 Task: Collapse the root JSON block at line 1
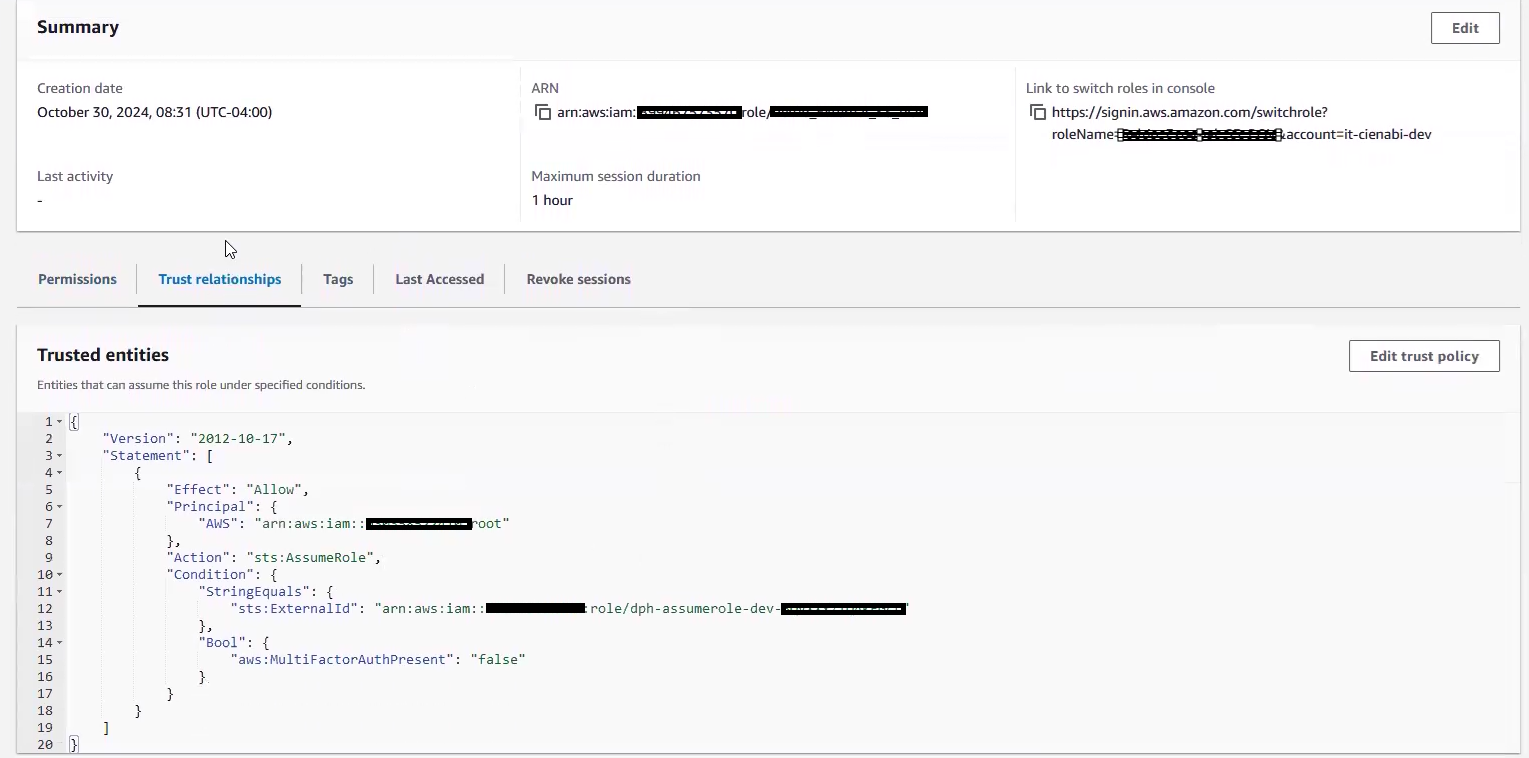60,422
